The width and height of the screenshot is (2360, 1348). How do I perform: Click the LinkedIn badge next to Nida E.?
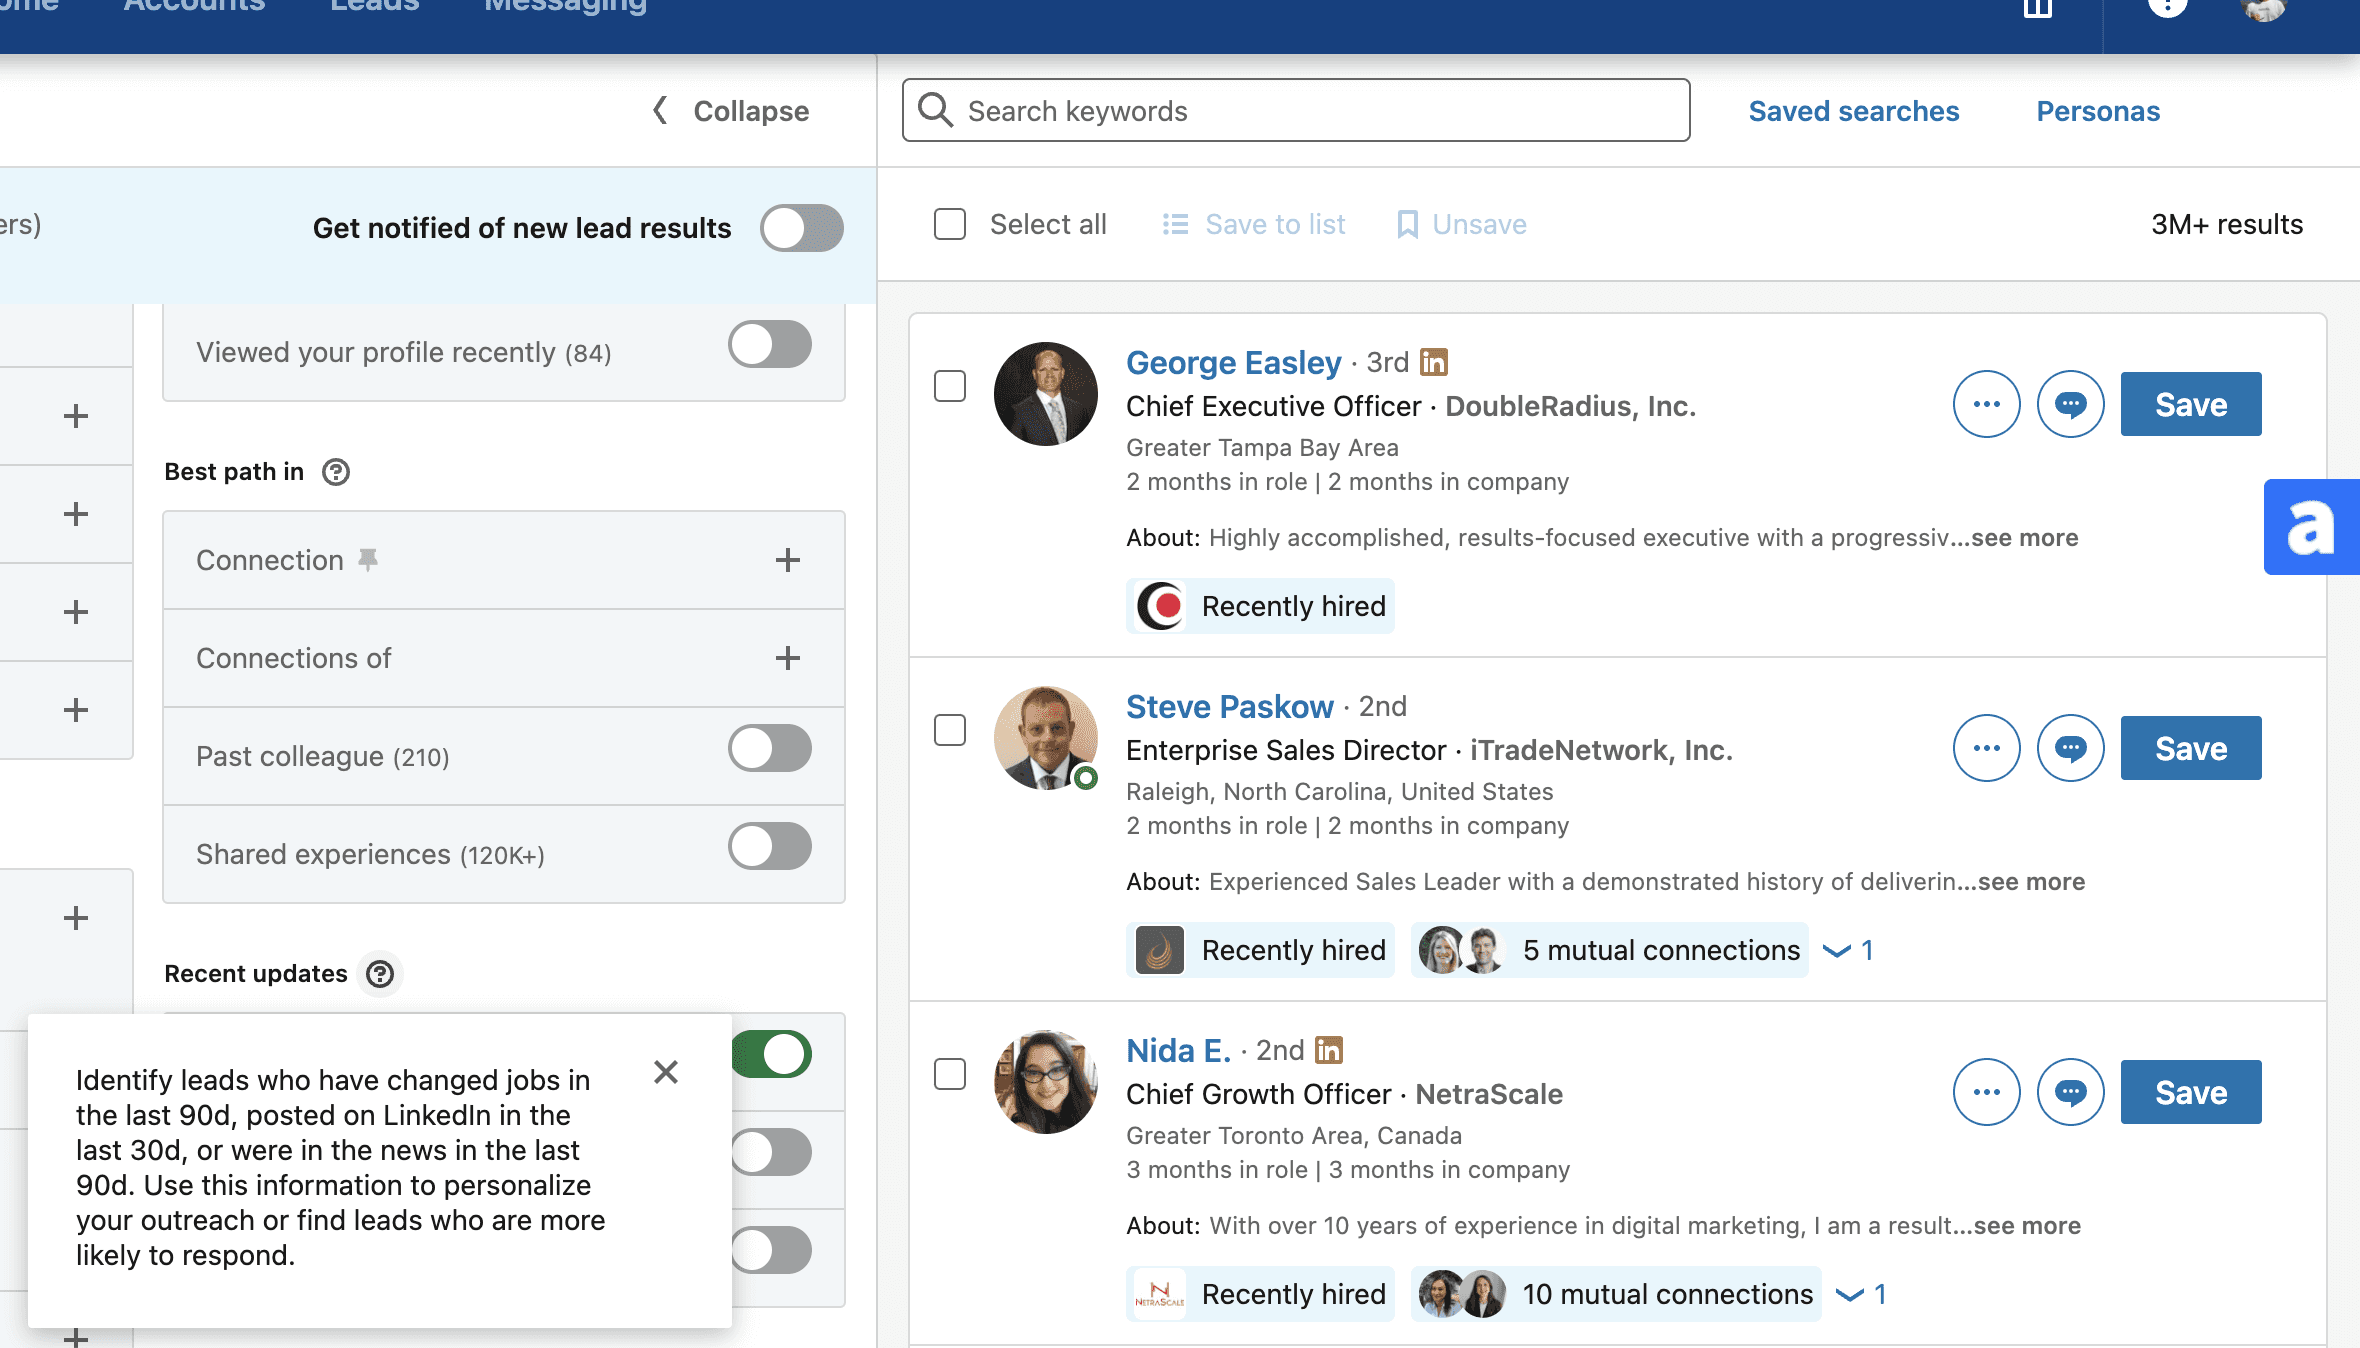(1329, 1050)
